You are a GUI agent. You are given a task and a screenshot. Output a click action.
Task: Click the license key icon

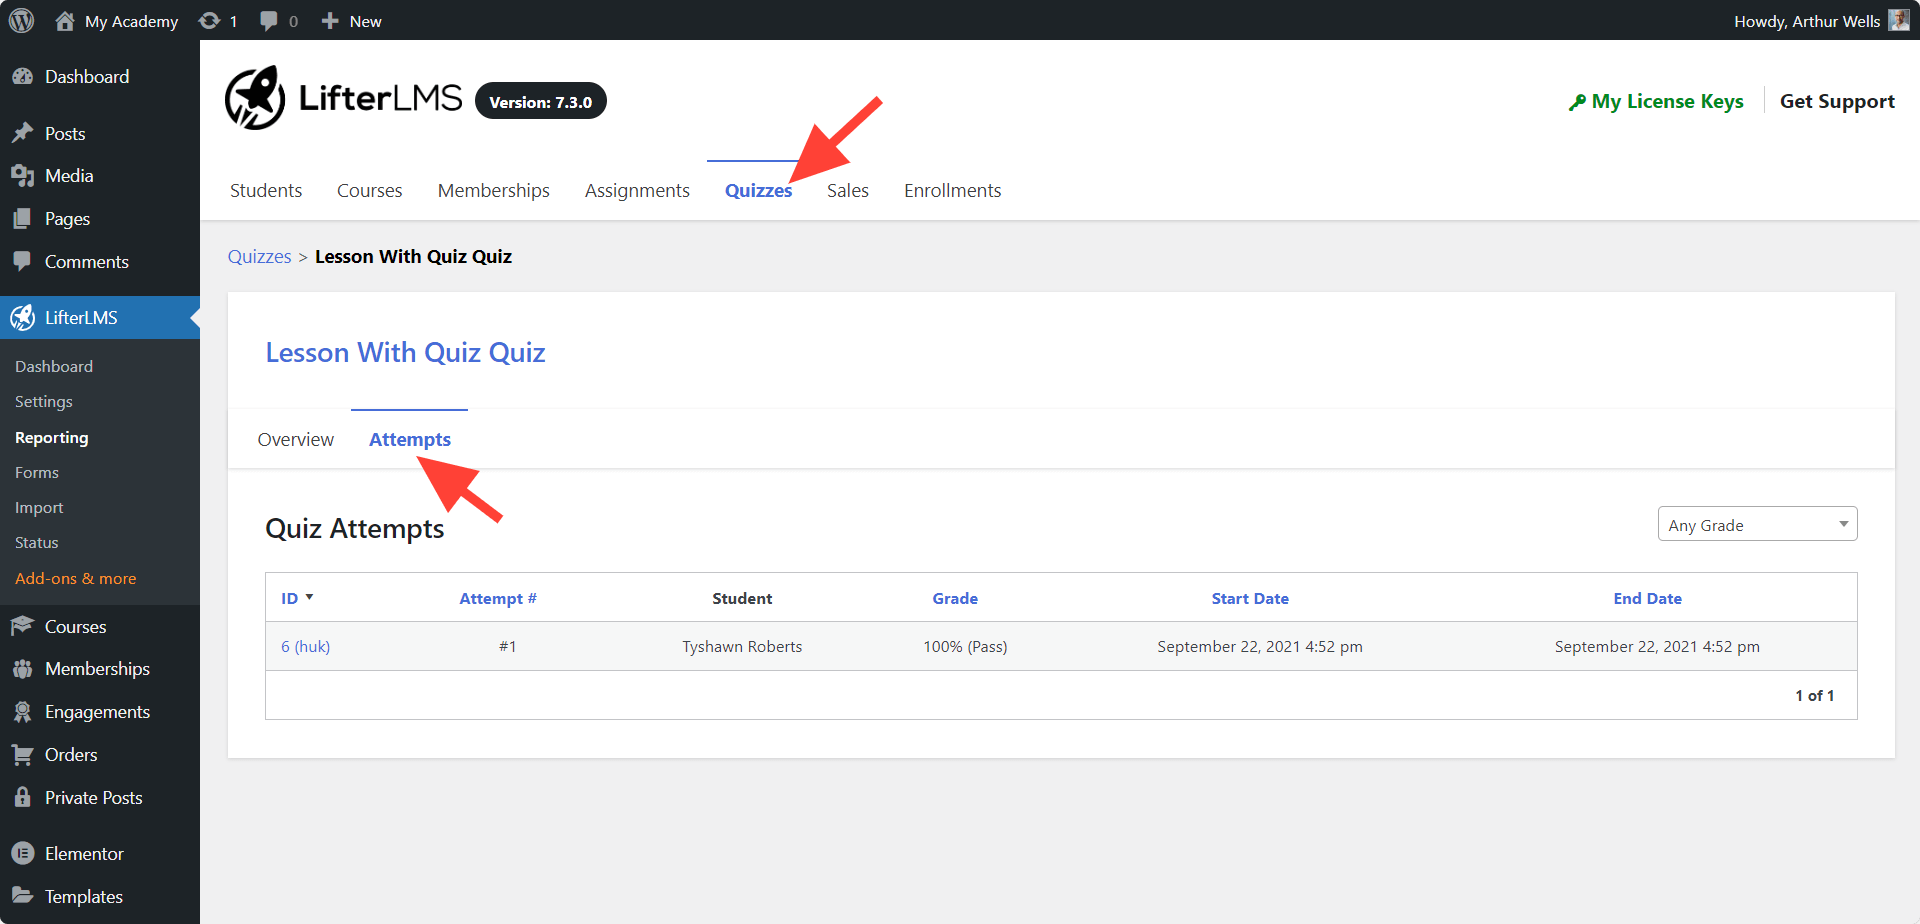pyautogui.click(x=1577, y=102)
